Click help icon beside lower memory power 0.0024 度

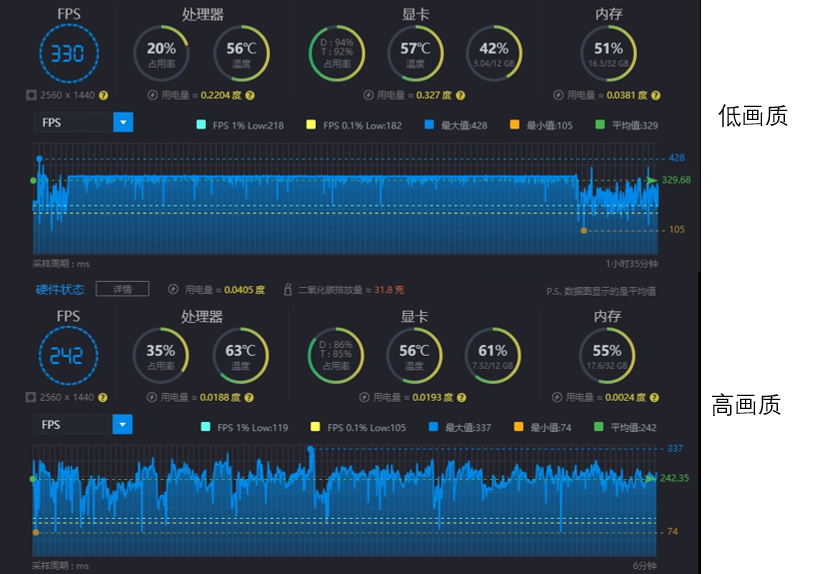[654, 398]
